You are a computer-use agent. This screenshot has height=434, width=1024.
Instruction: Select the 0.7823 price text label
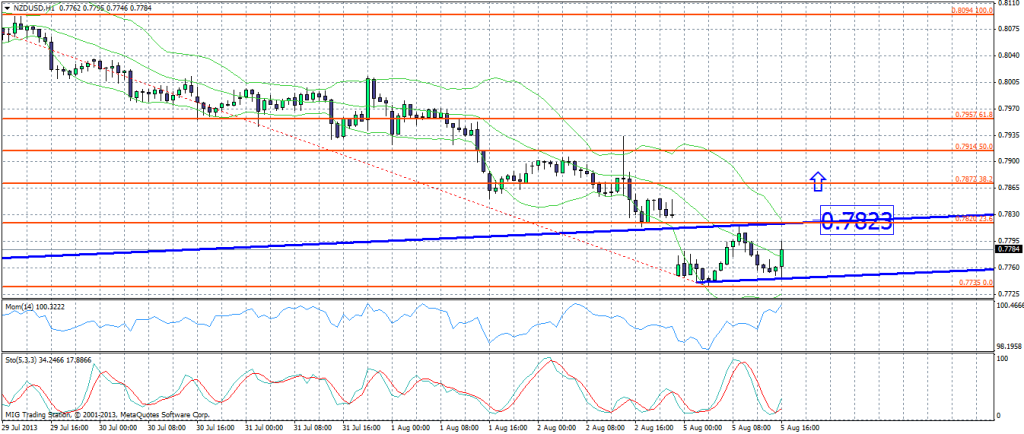pyautogui.click(x=856, y=221)
